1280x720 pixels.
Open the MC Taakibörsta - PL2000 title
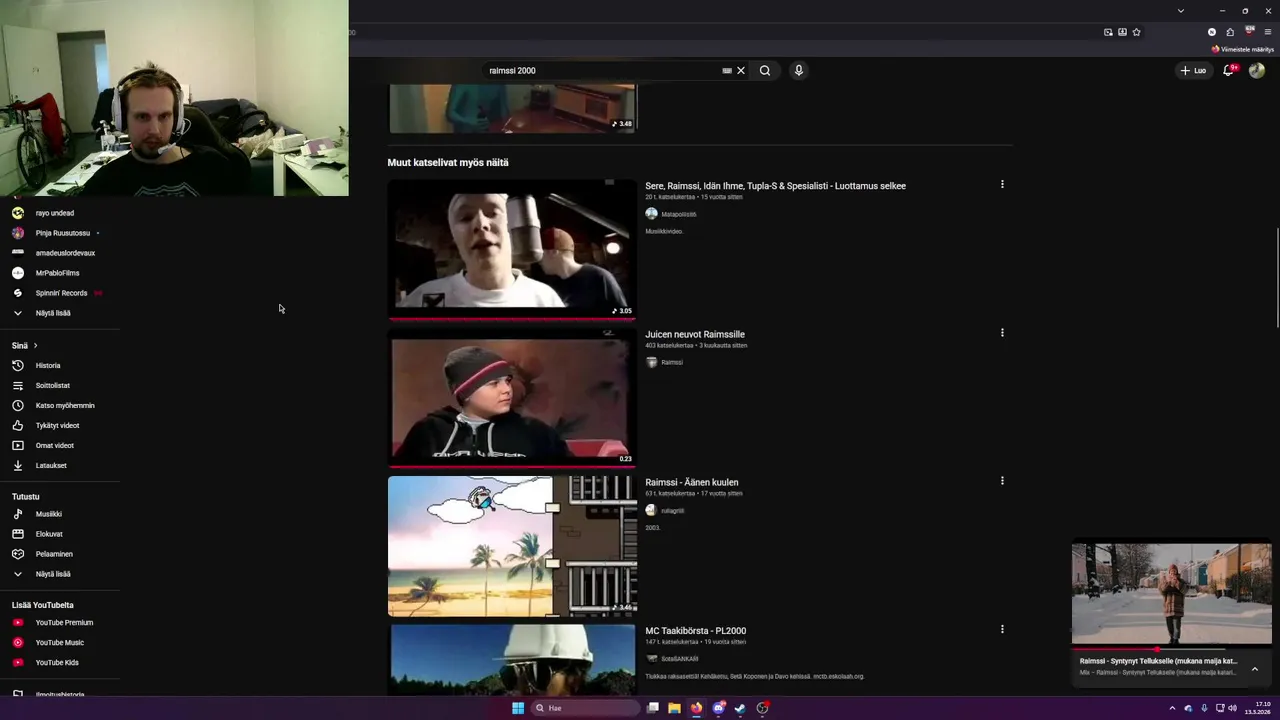pyautogui.click(x=695, y=631)
